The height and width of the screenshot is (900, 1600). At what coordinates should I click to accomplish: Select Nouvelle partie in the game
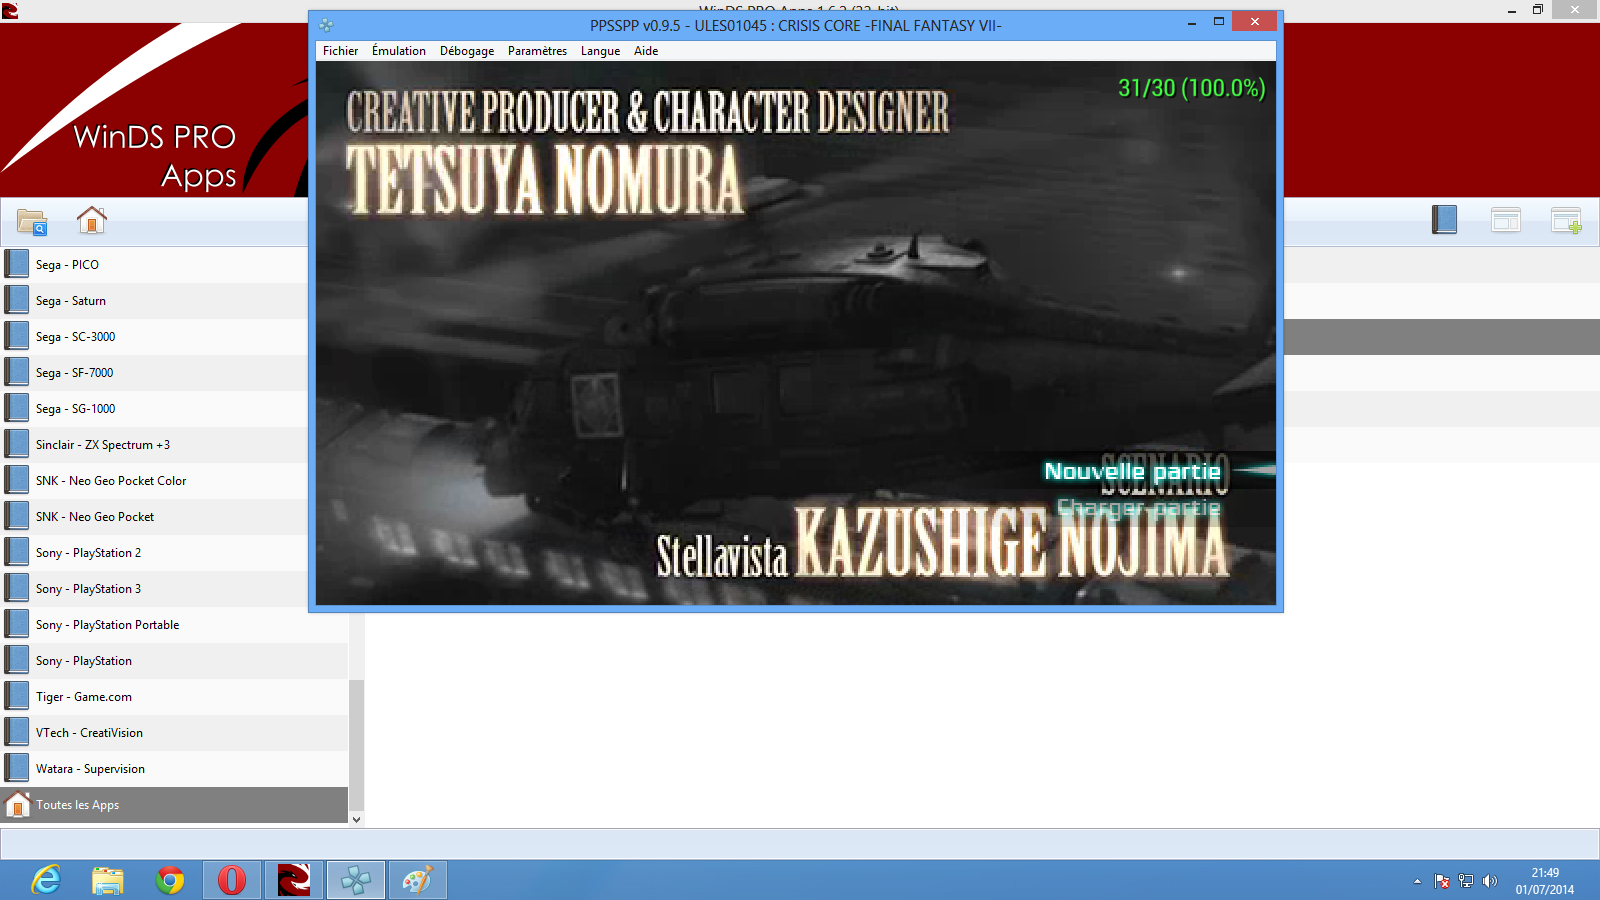pos(1133,471)
